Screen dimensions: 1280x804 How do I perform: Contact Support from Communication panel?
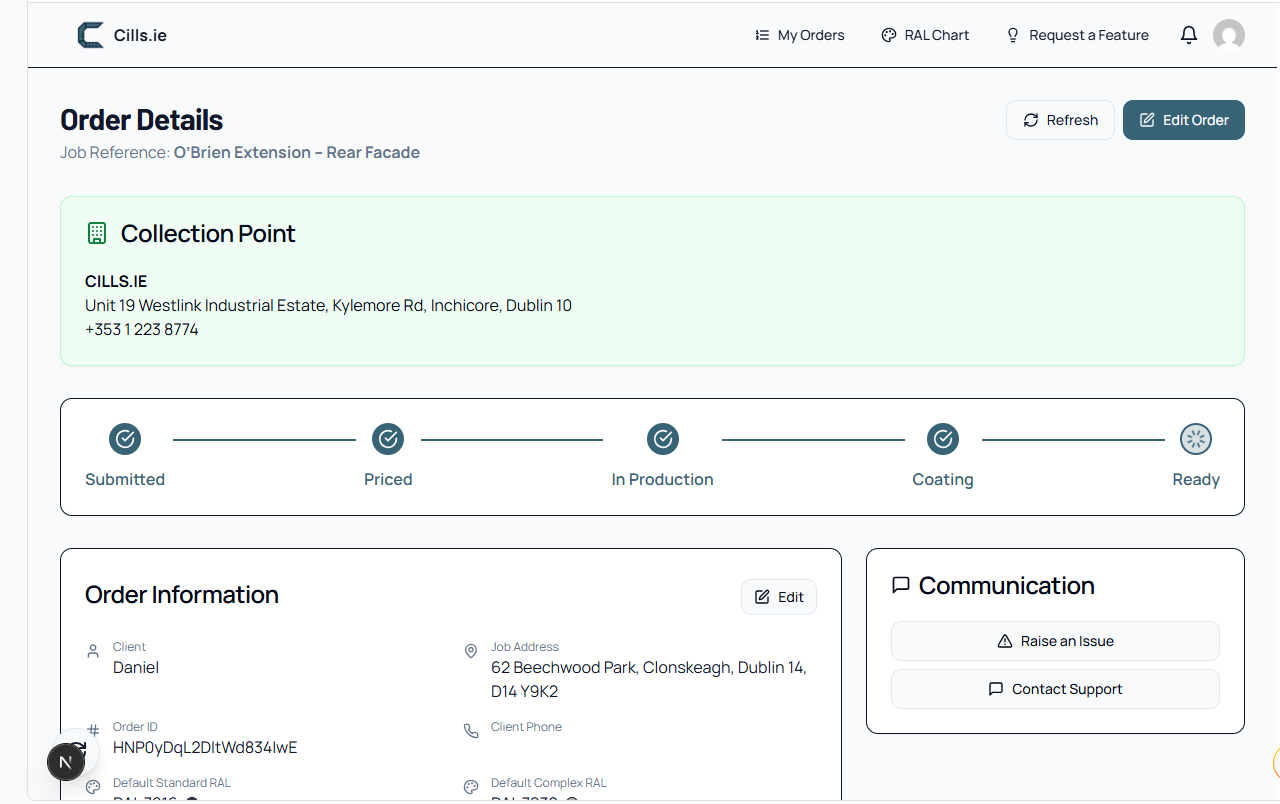click(x=1055, y=689)
